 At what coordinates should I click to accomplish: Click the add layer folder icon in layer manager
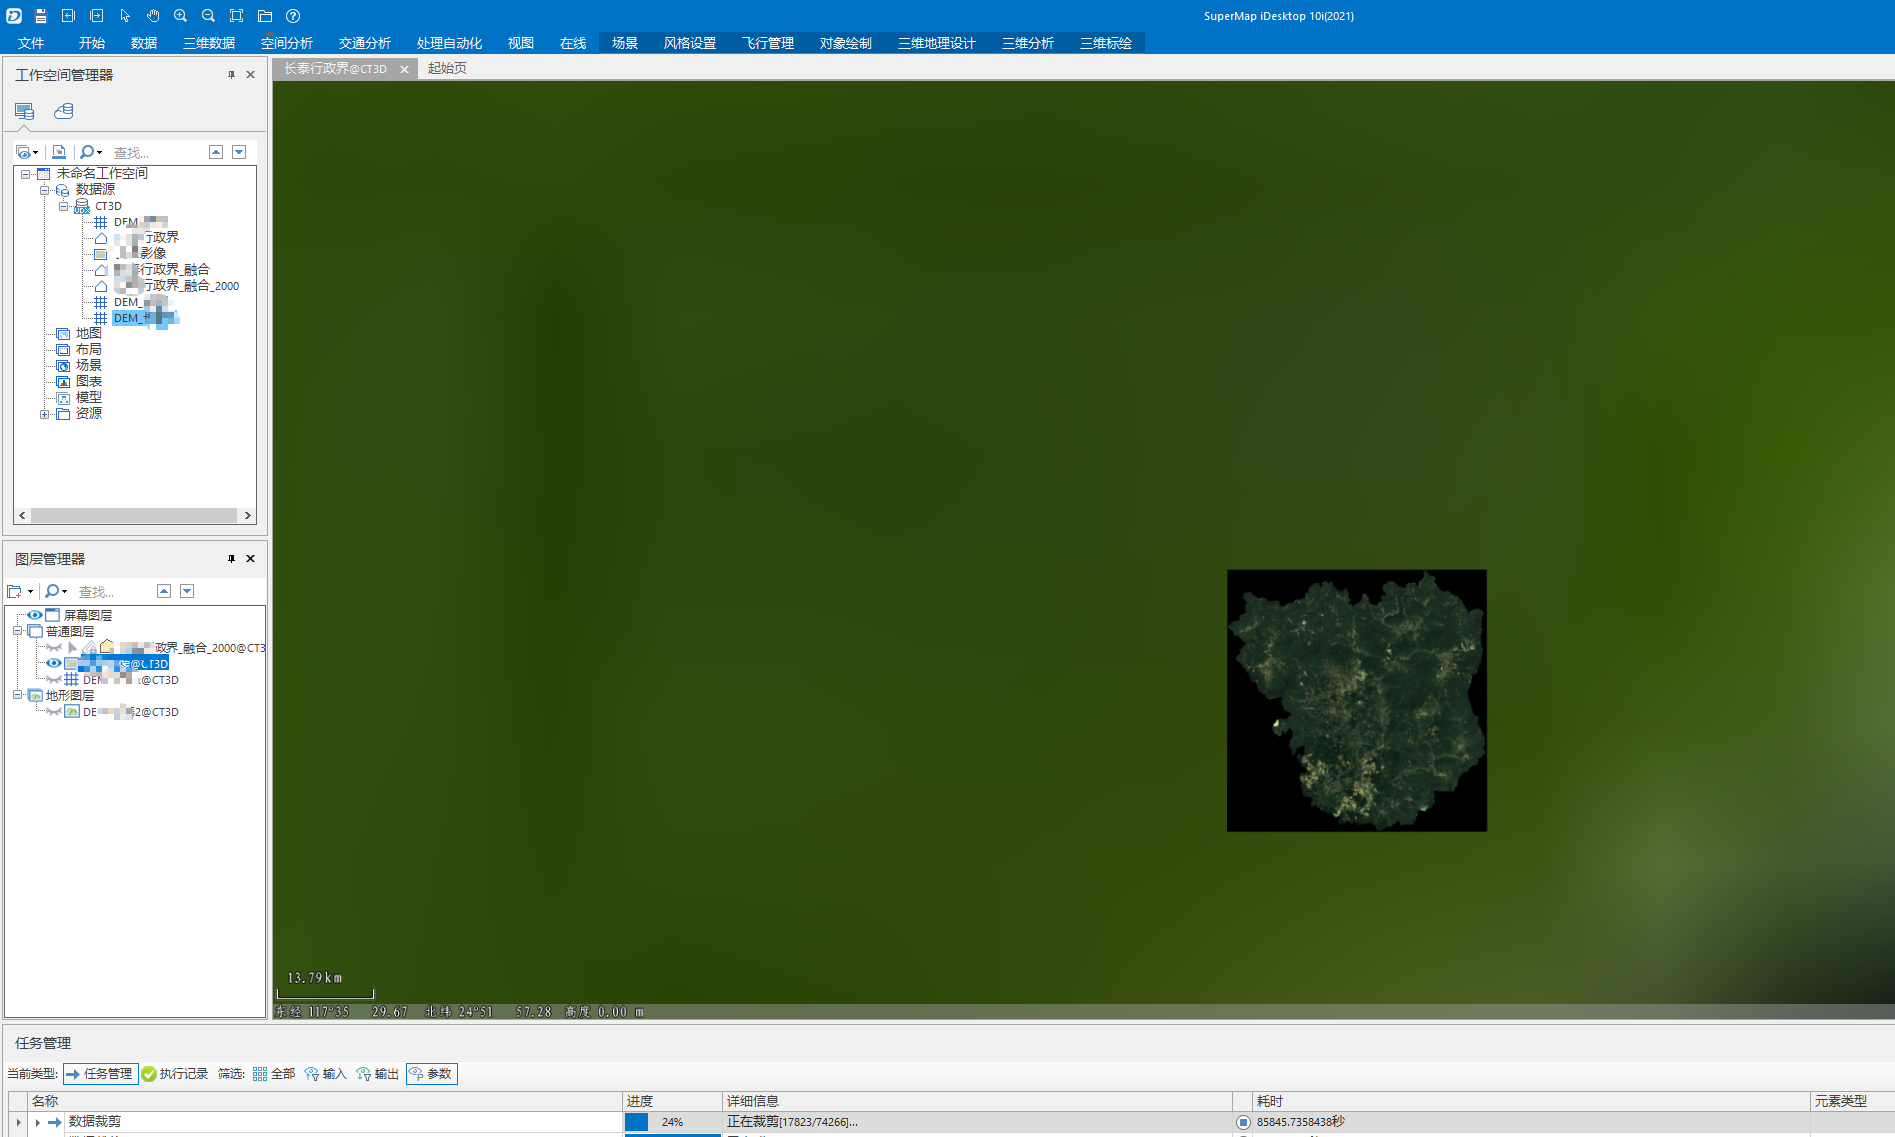coord(15,591)
